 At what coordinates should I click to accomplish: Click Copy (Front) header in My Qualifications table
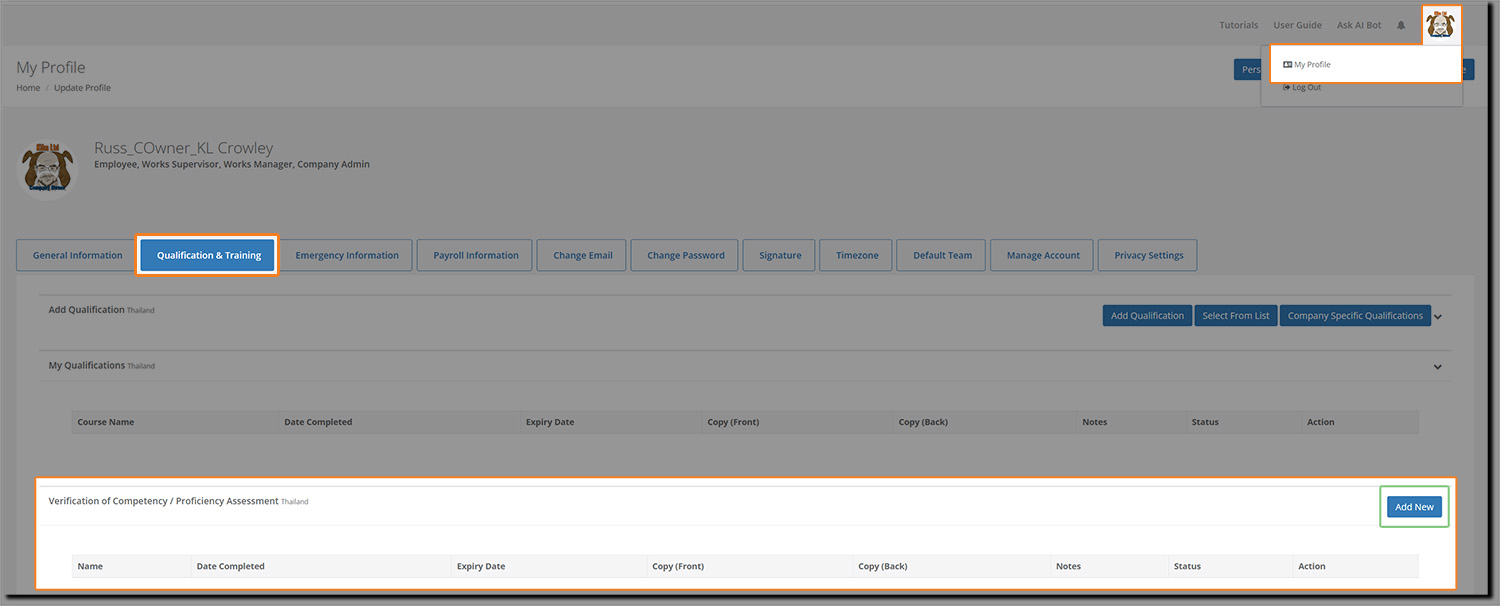click(x=733, y=422)
